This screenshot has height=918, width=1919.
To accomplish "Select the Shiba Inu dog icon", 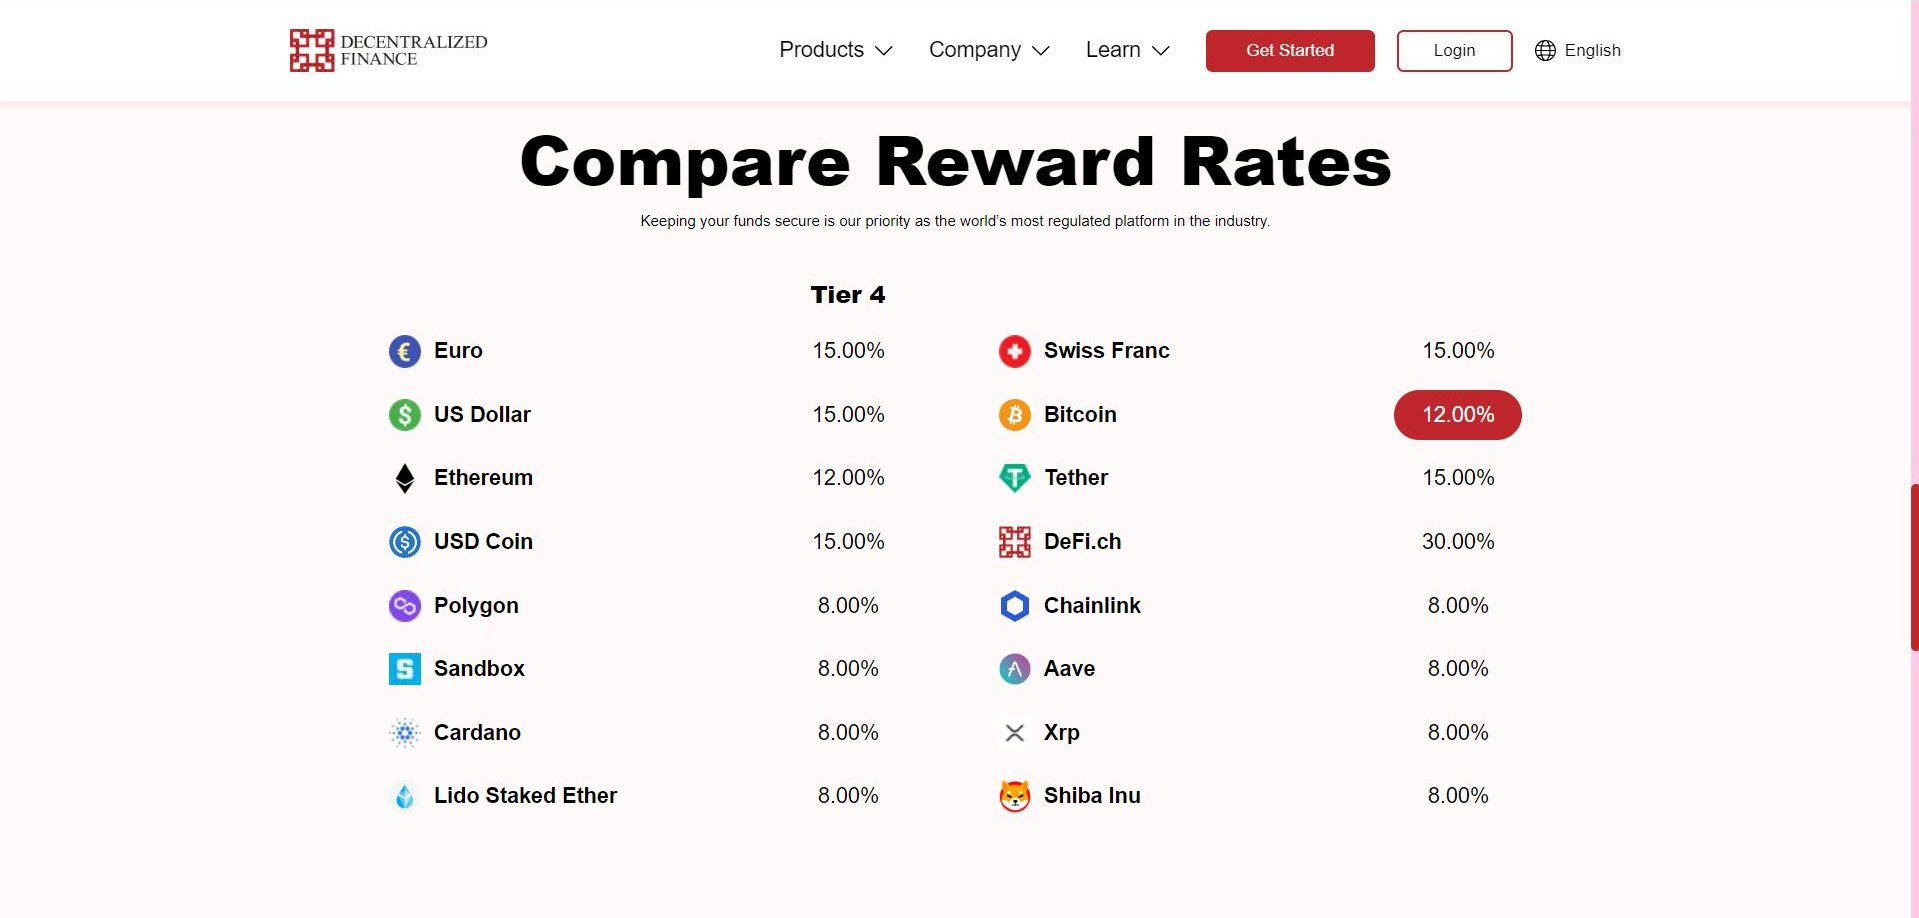I will click(x=1014, y=796).
